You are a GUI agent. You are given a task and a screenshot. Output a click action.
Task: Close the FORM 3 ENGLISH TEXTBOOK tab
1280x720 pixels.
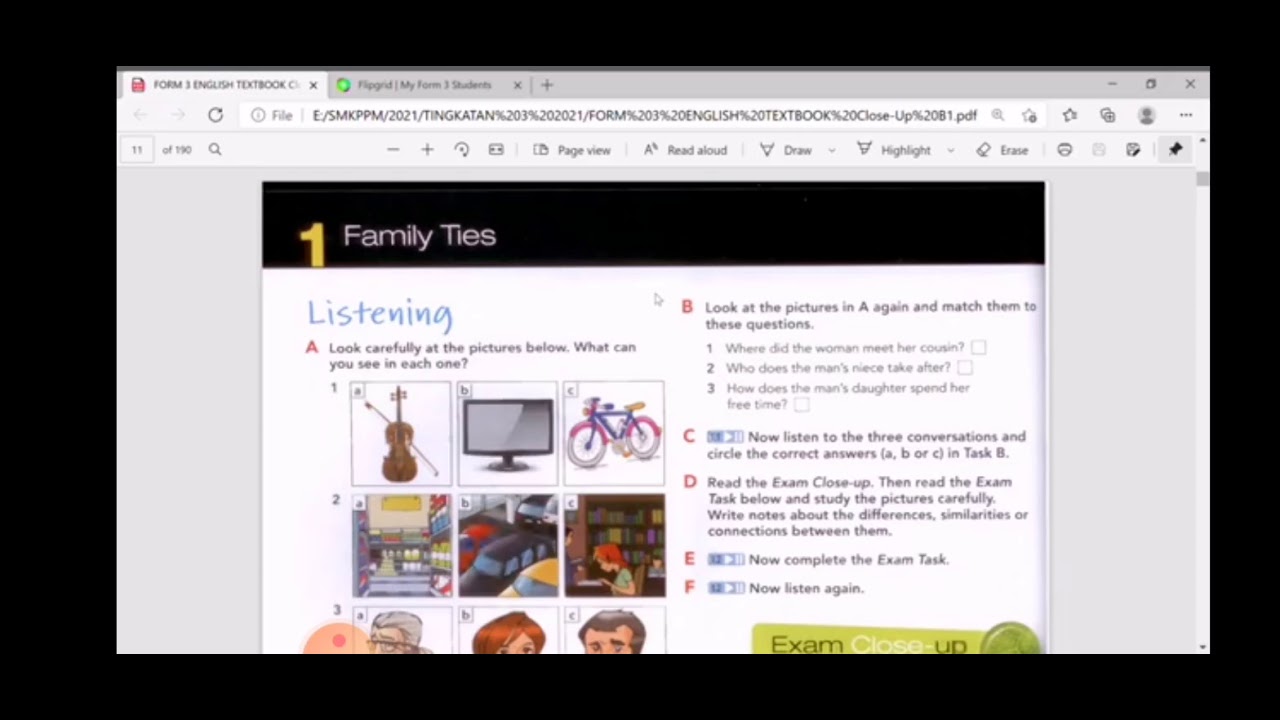[313, 85]
